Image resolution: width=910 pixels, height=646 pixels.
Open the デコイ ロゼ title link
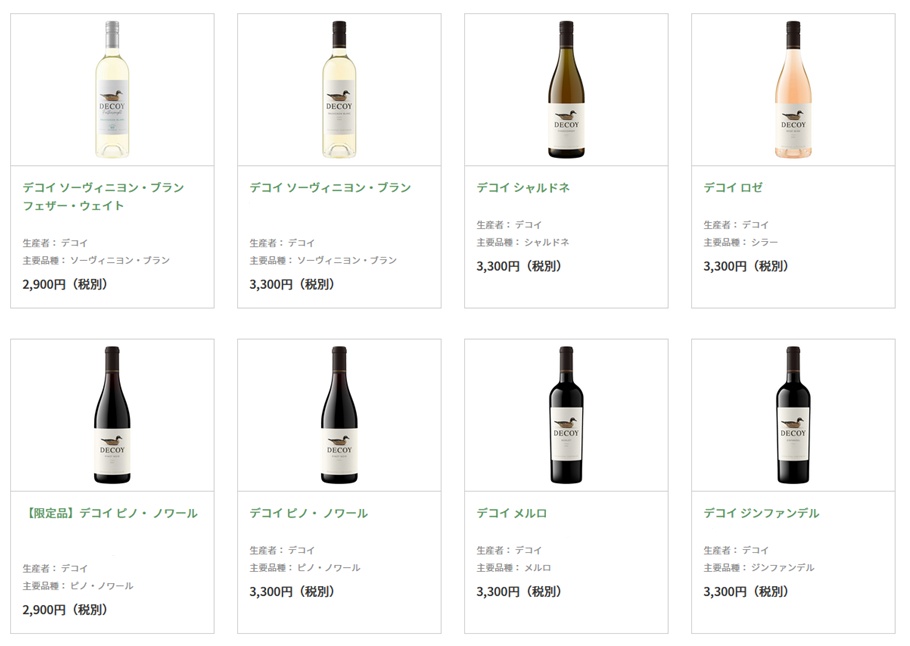pos(733,187)
